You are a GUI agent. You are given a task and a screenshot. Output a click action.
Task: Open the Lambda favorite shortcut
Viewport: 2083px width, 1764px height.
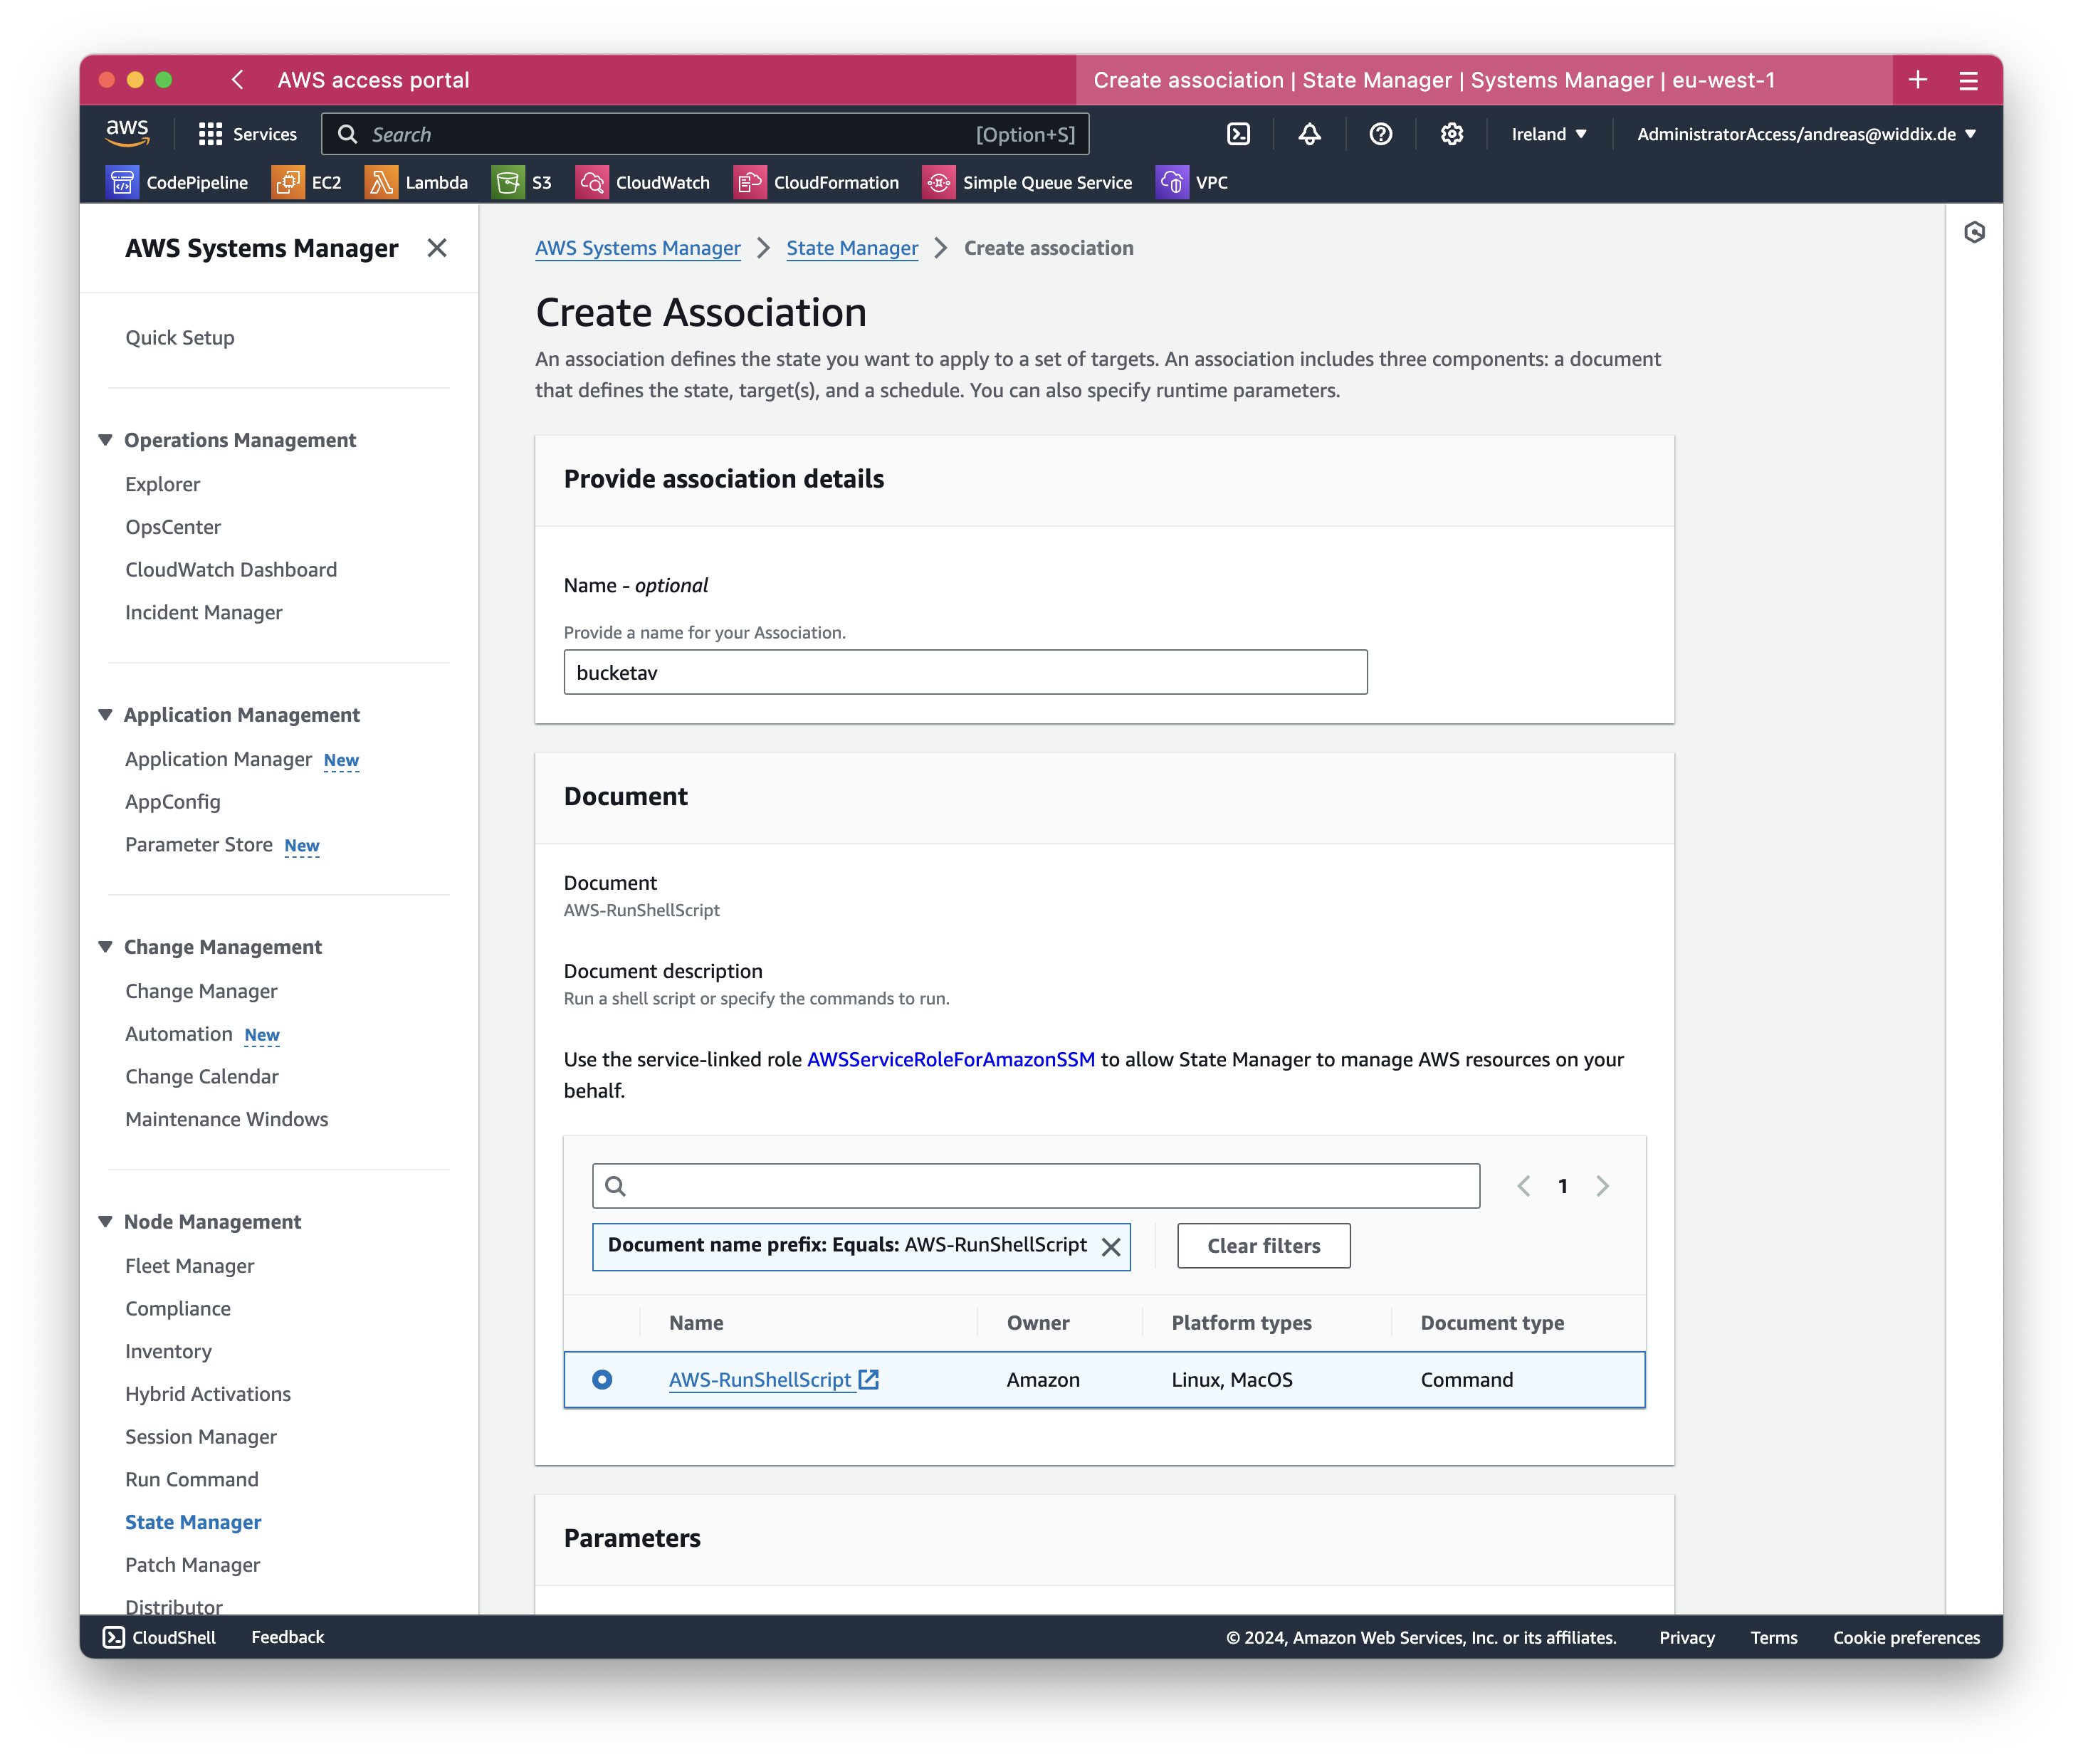[x=416, y=182]
